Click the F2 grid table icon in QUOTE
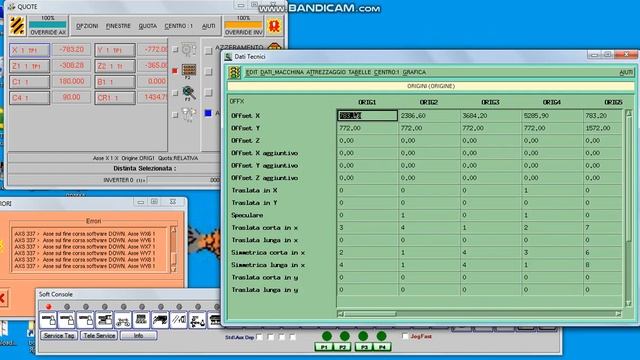 point(189,71)
